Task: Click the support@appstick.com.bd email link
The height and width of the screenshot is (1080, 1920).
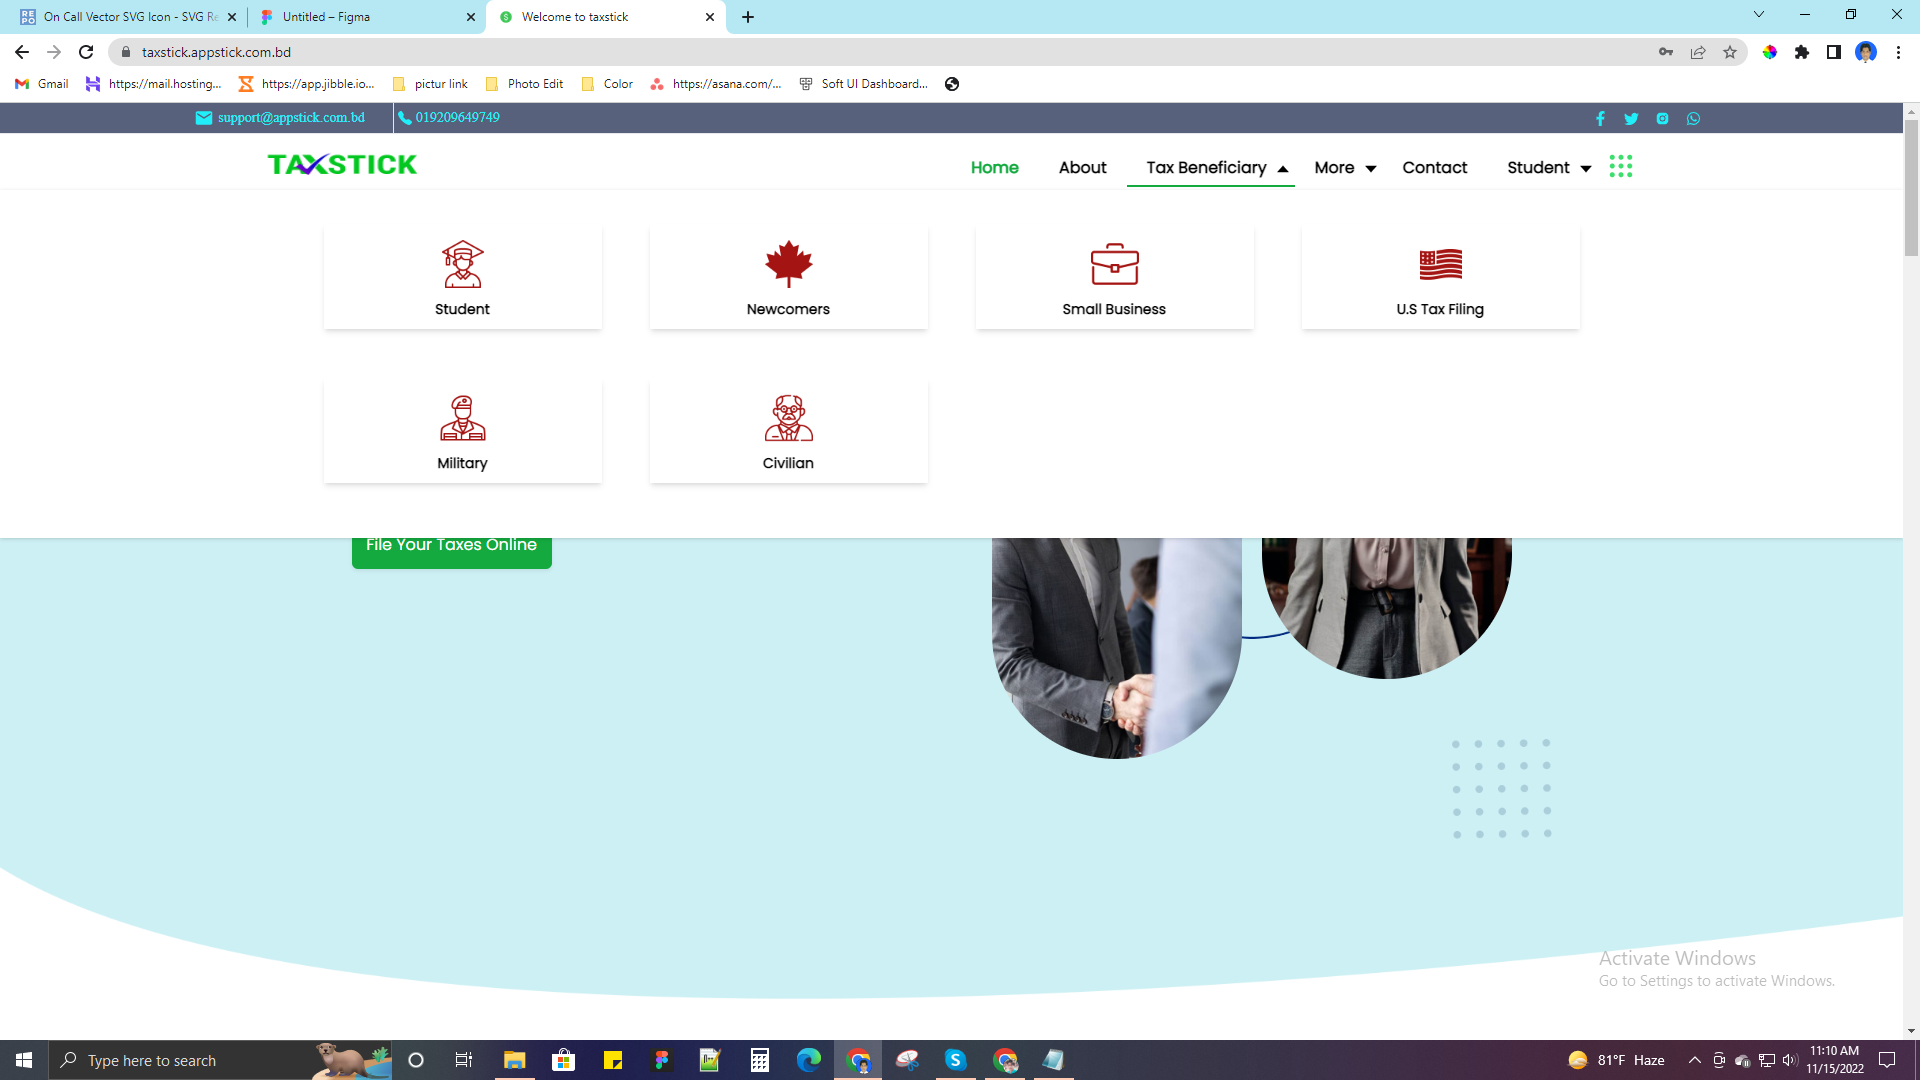Action: (x=290, y=118)
